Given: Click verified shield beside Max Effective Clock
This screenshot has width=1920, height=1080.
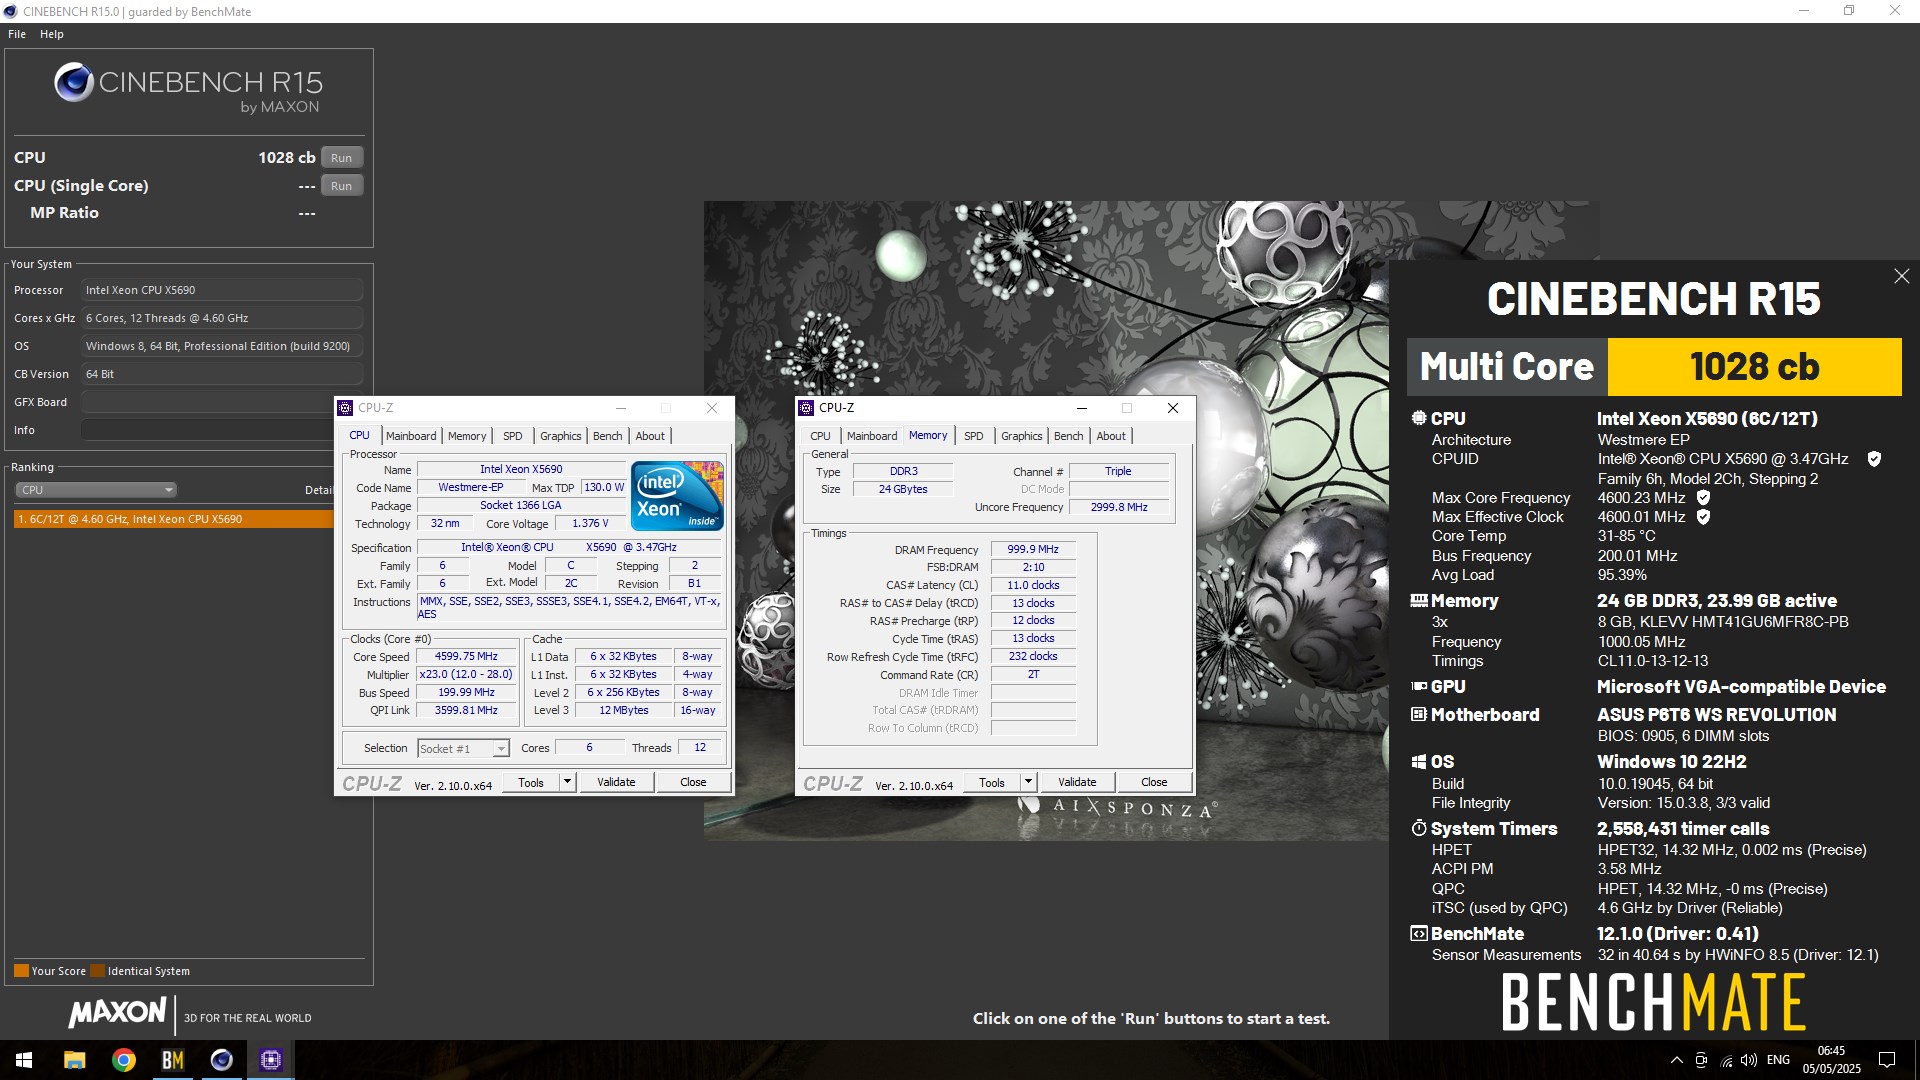Looking at the screenshot, I should point(1703,517).
